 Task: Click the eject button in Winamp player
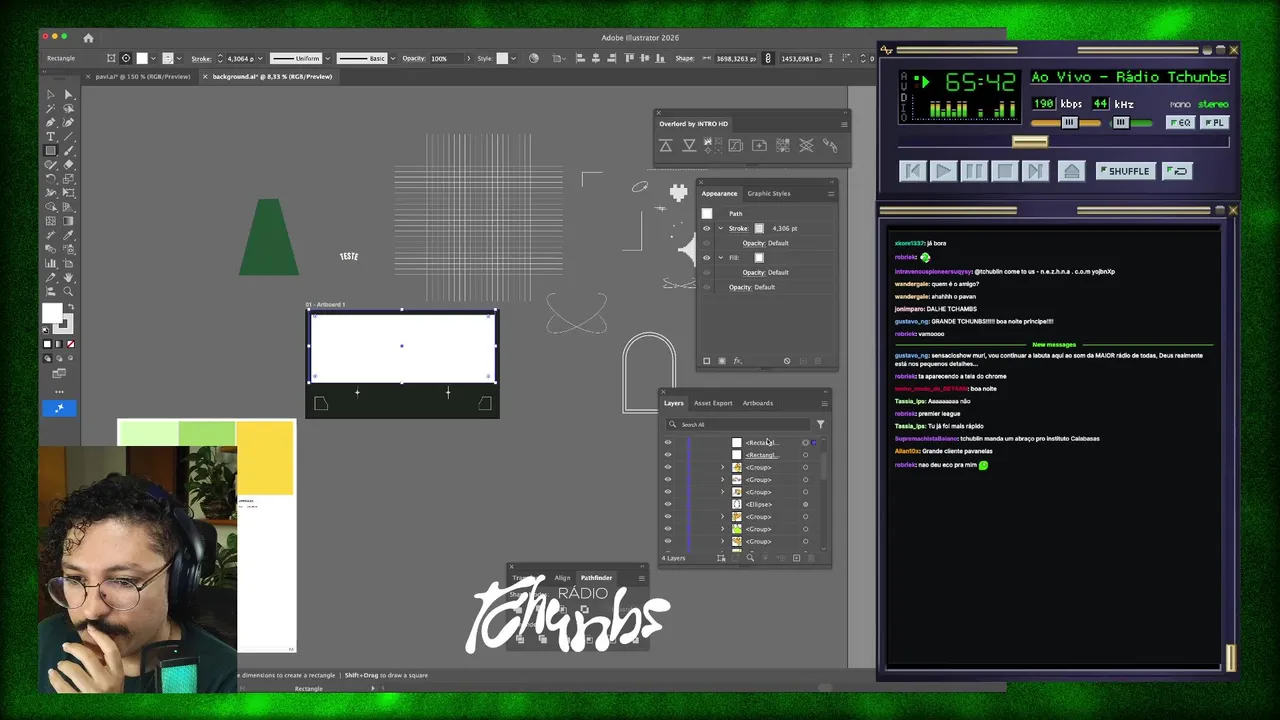coord(1072,171)
